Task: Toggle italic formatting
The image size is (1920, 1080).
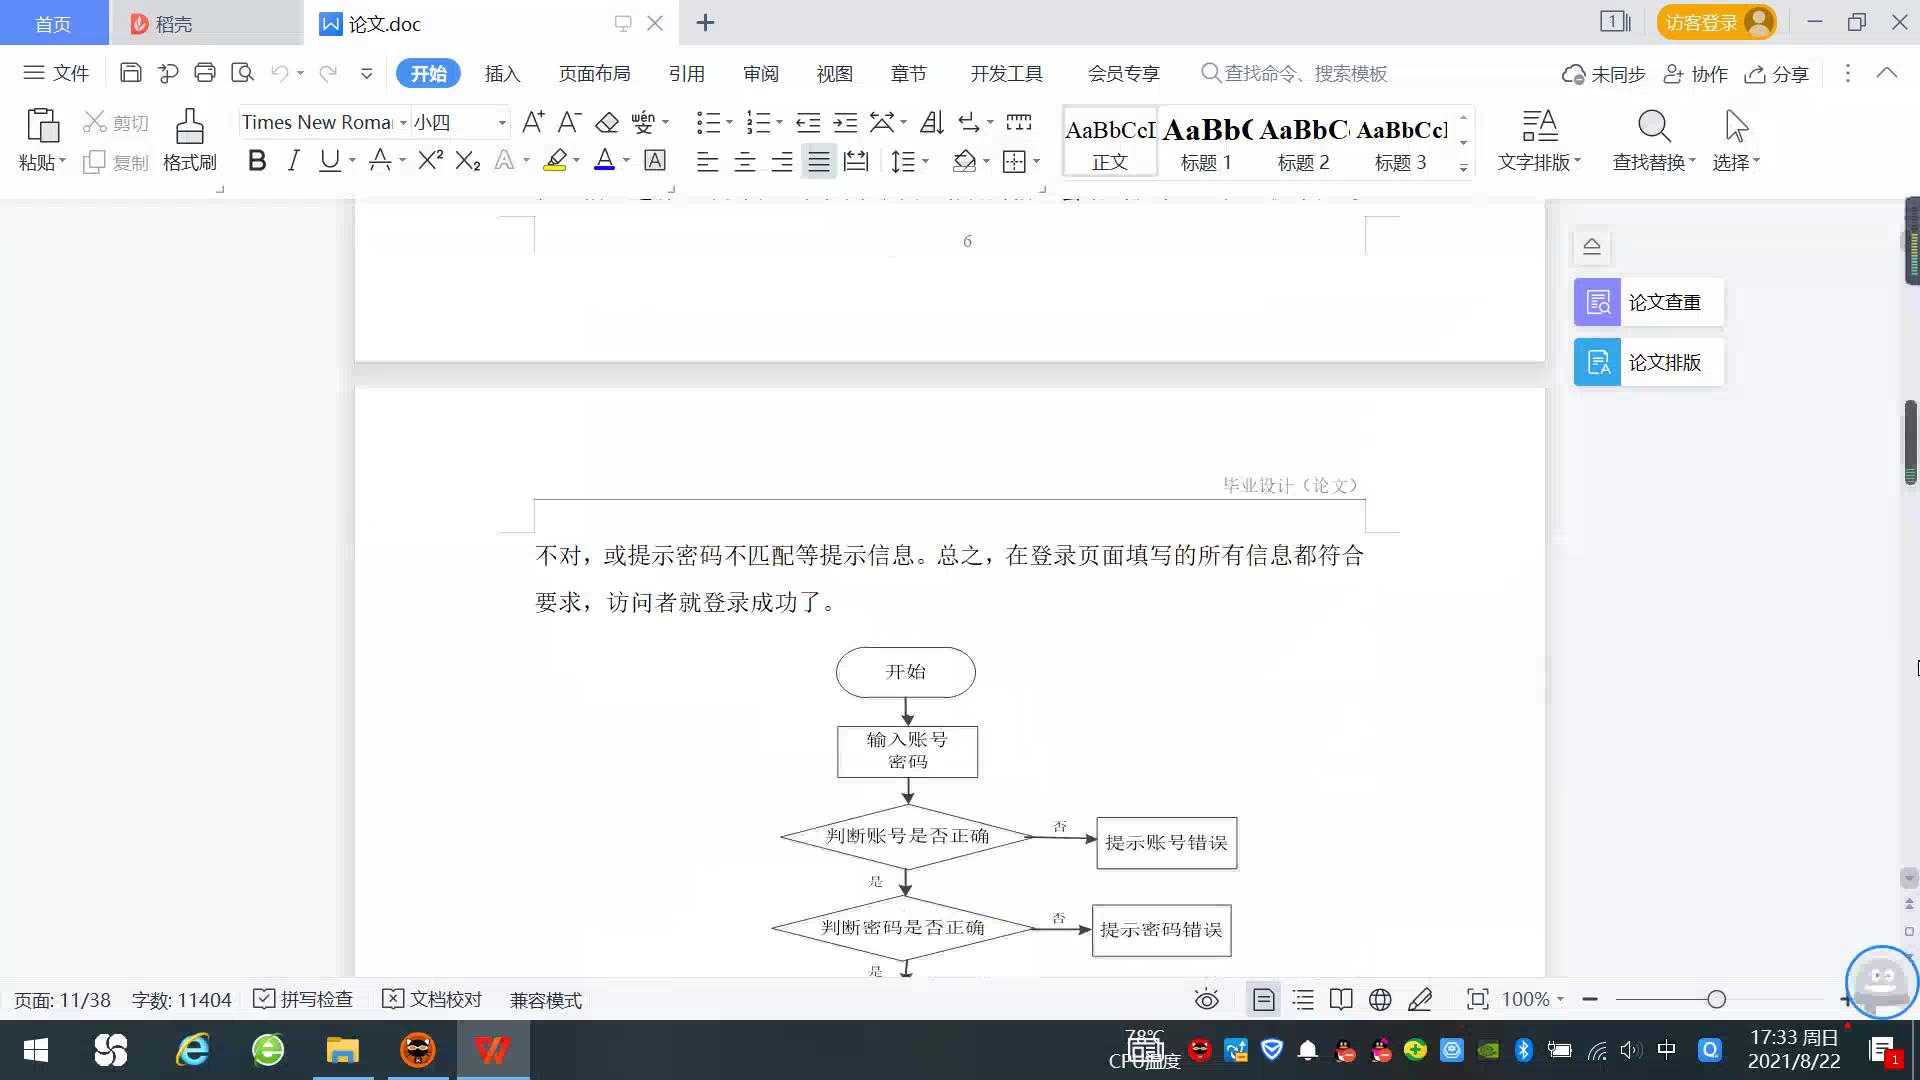Action: [293, 160]
